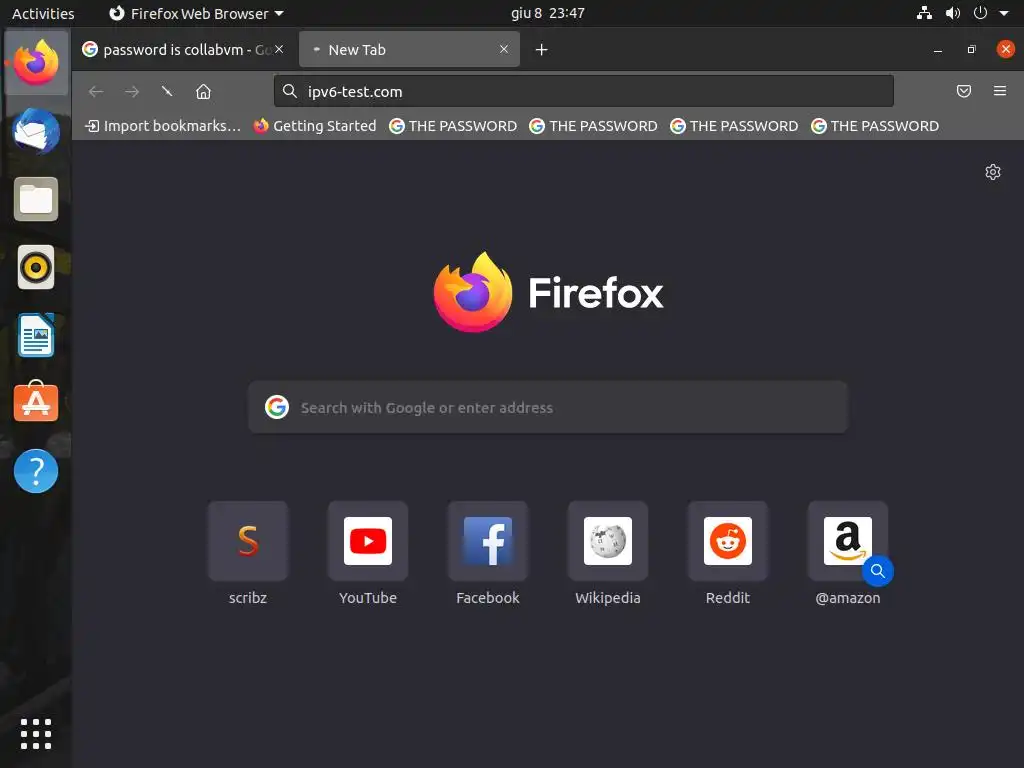
Task: Open Getting Started bookmark
Action: 315,126
